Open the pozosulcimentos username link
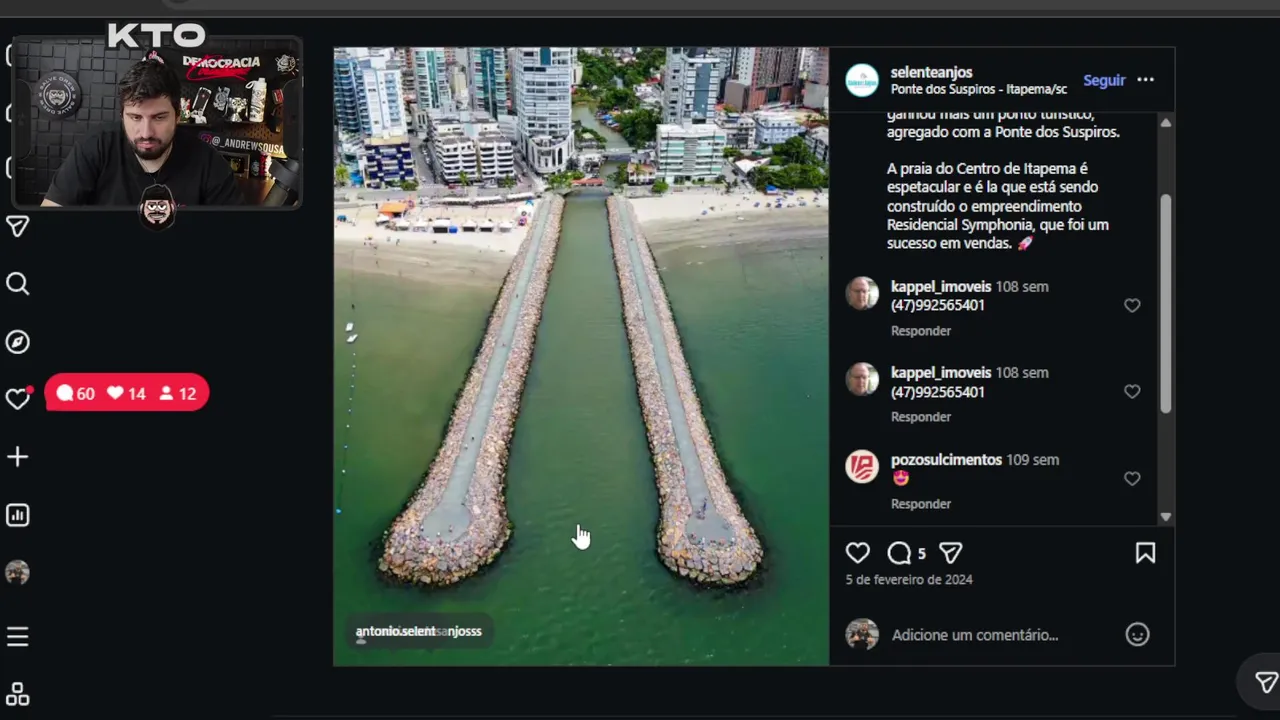This screenshot has width=1280, height=720. point(946,460)
